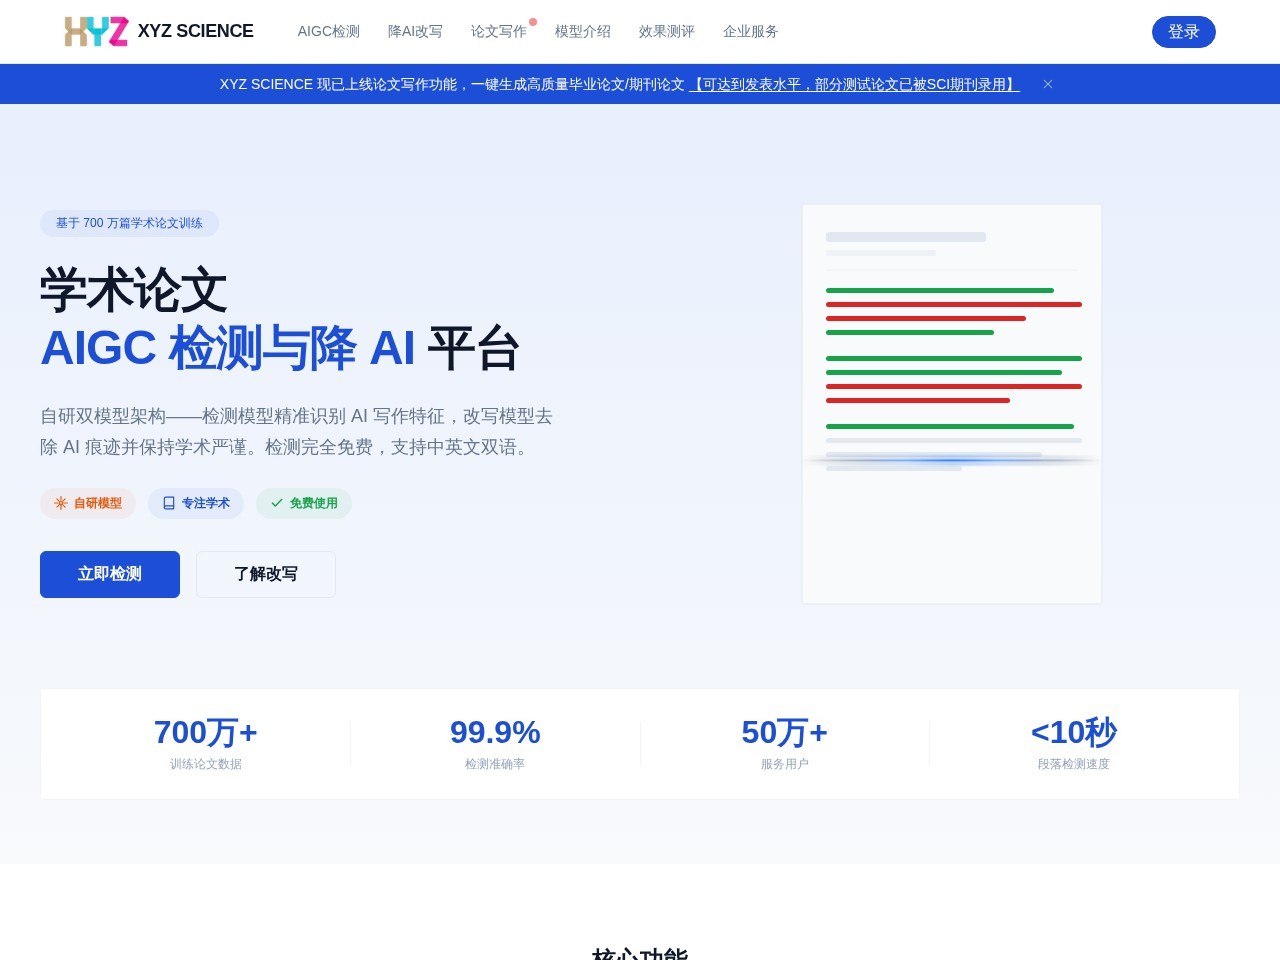Open the AIGC检测 nav item
Viewport: 1280px width, 960px height.
(x=329, y=32)
